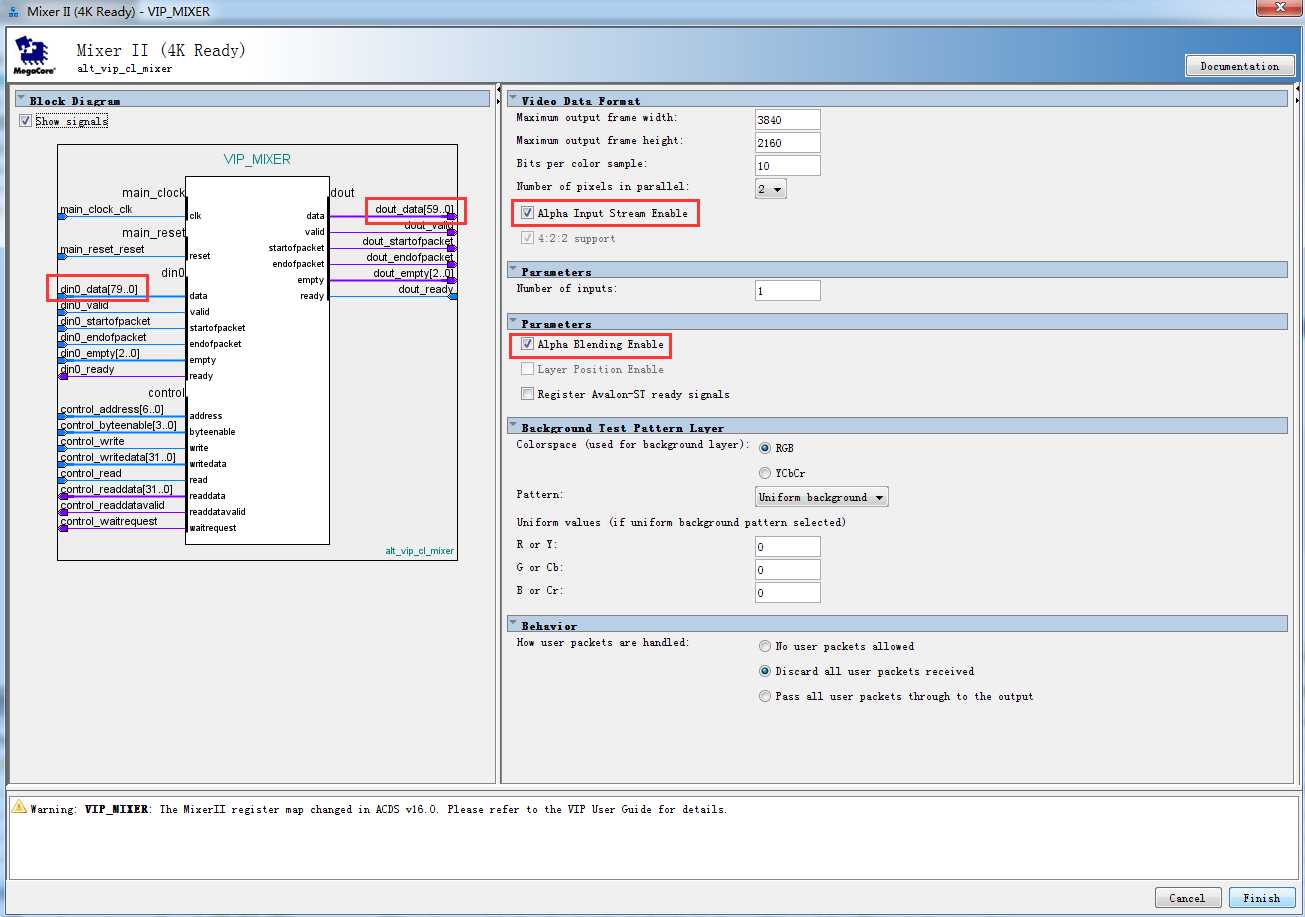Collapse the Behavior section
1305x917 pixels.
click(x=513, y=625)
